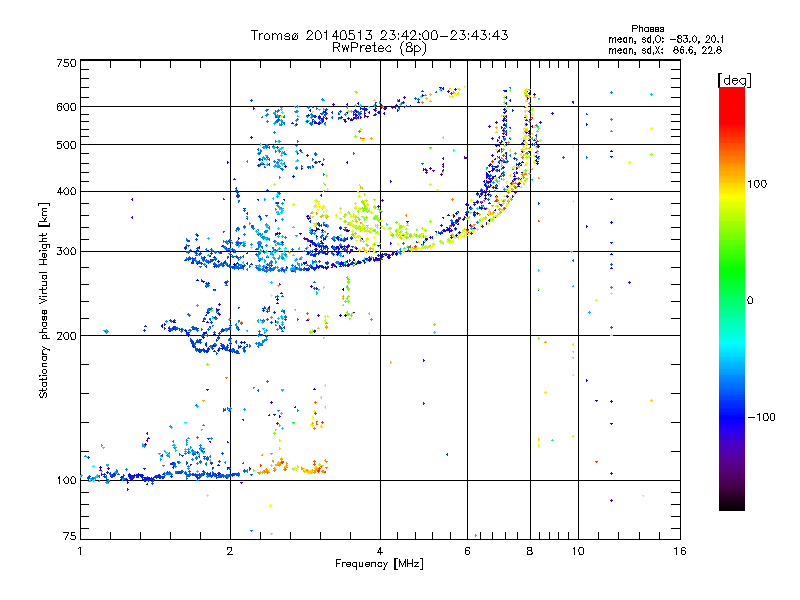800x600 pixels.
Task: Click the [deg] colorbar unit label
Action: pos(734,80)
